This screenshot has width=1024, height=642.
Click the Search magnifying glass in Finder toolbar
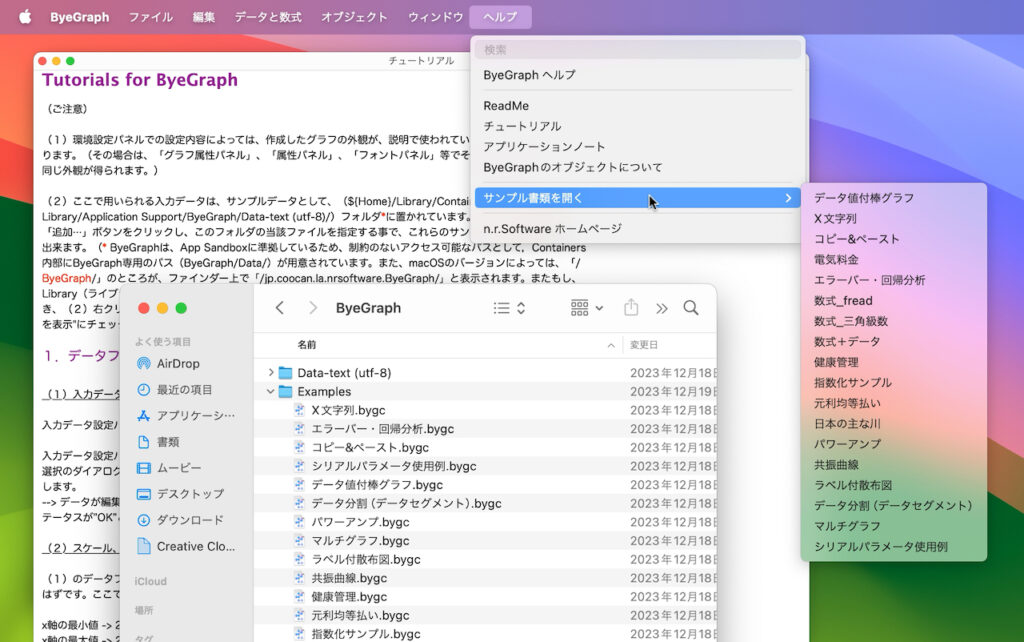(690, 308)
